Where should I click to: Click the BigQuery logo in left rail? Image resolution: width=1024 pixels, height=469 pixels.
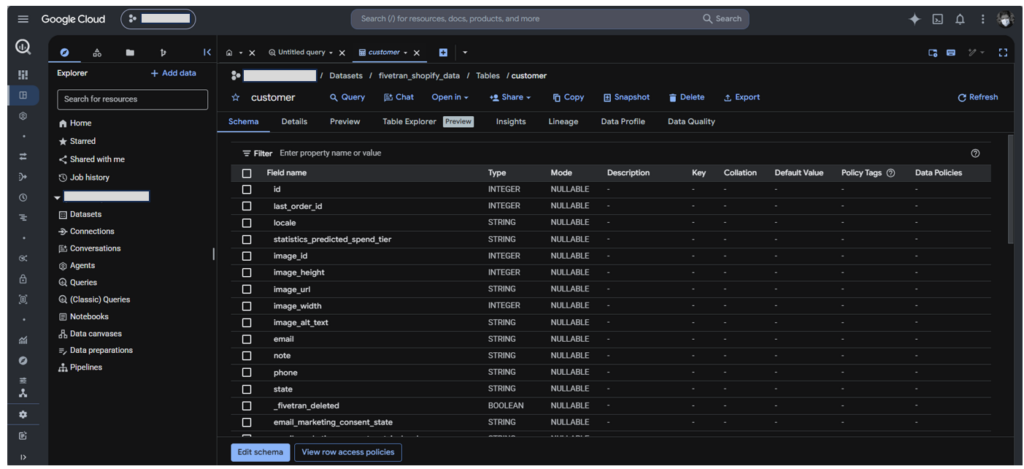pyautogui.click(x=23, y=47)
